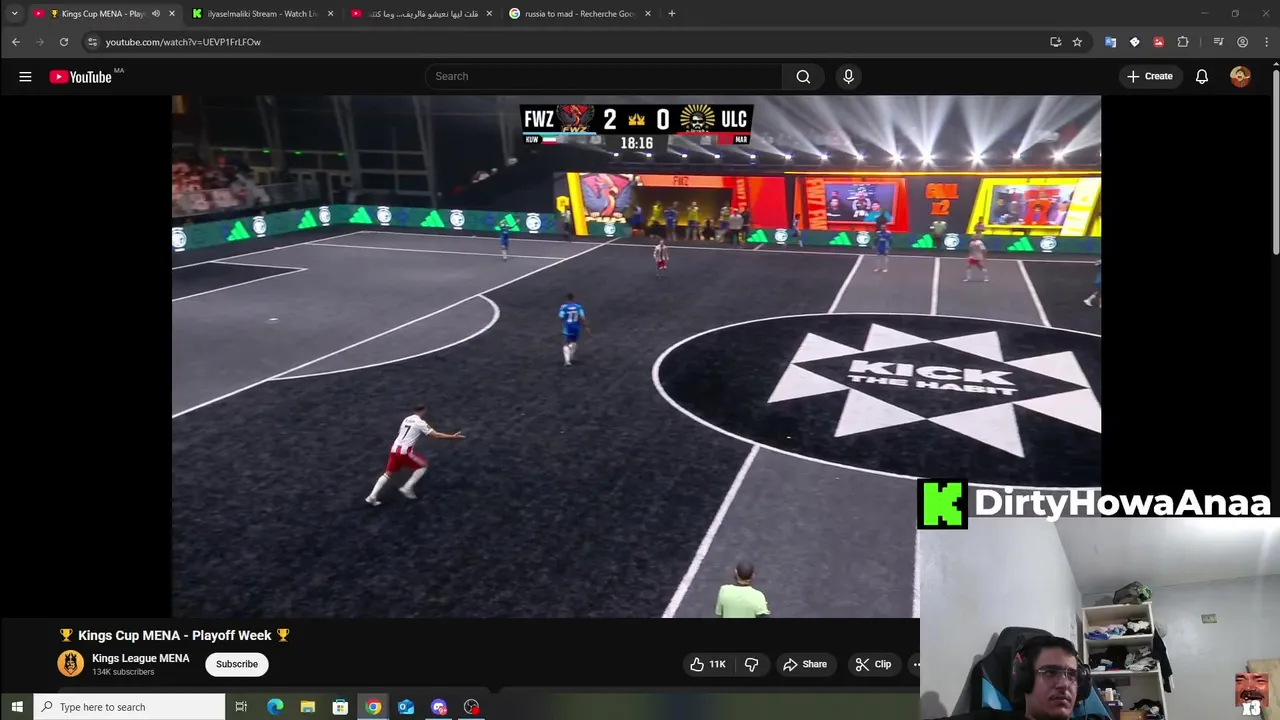Click the taskbar Type here to search box
The image size is (1280, 720).
(x=129, y=707)
